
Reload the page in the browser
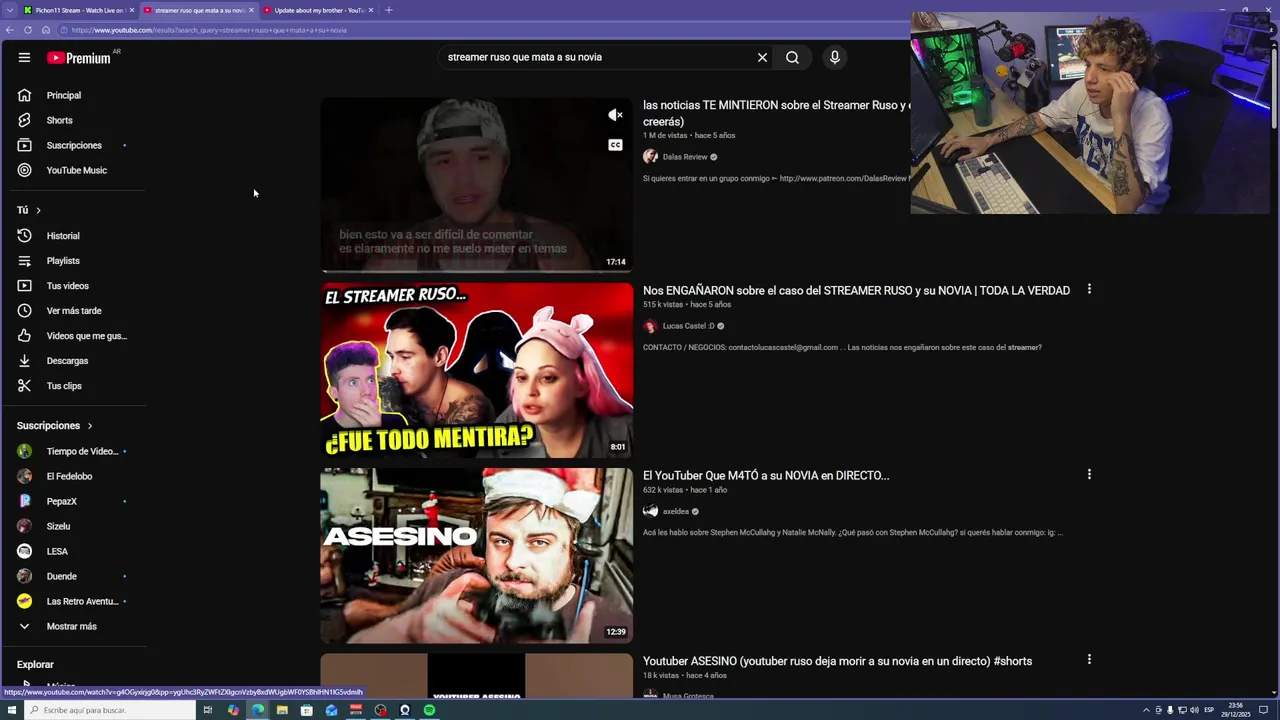coord(29,30)
